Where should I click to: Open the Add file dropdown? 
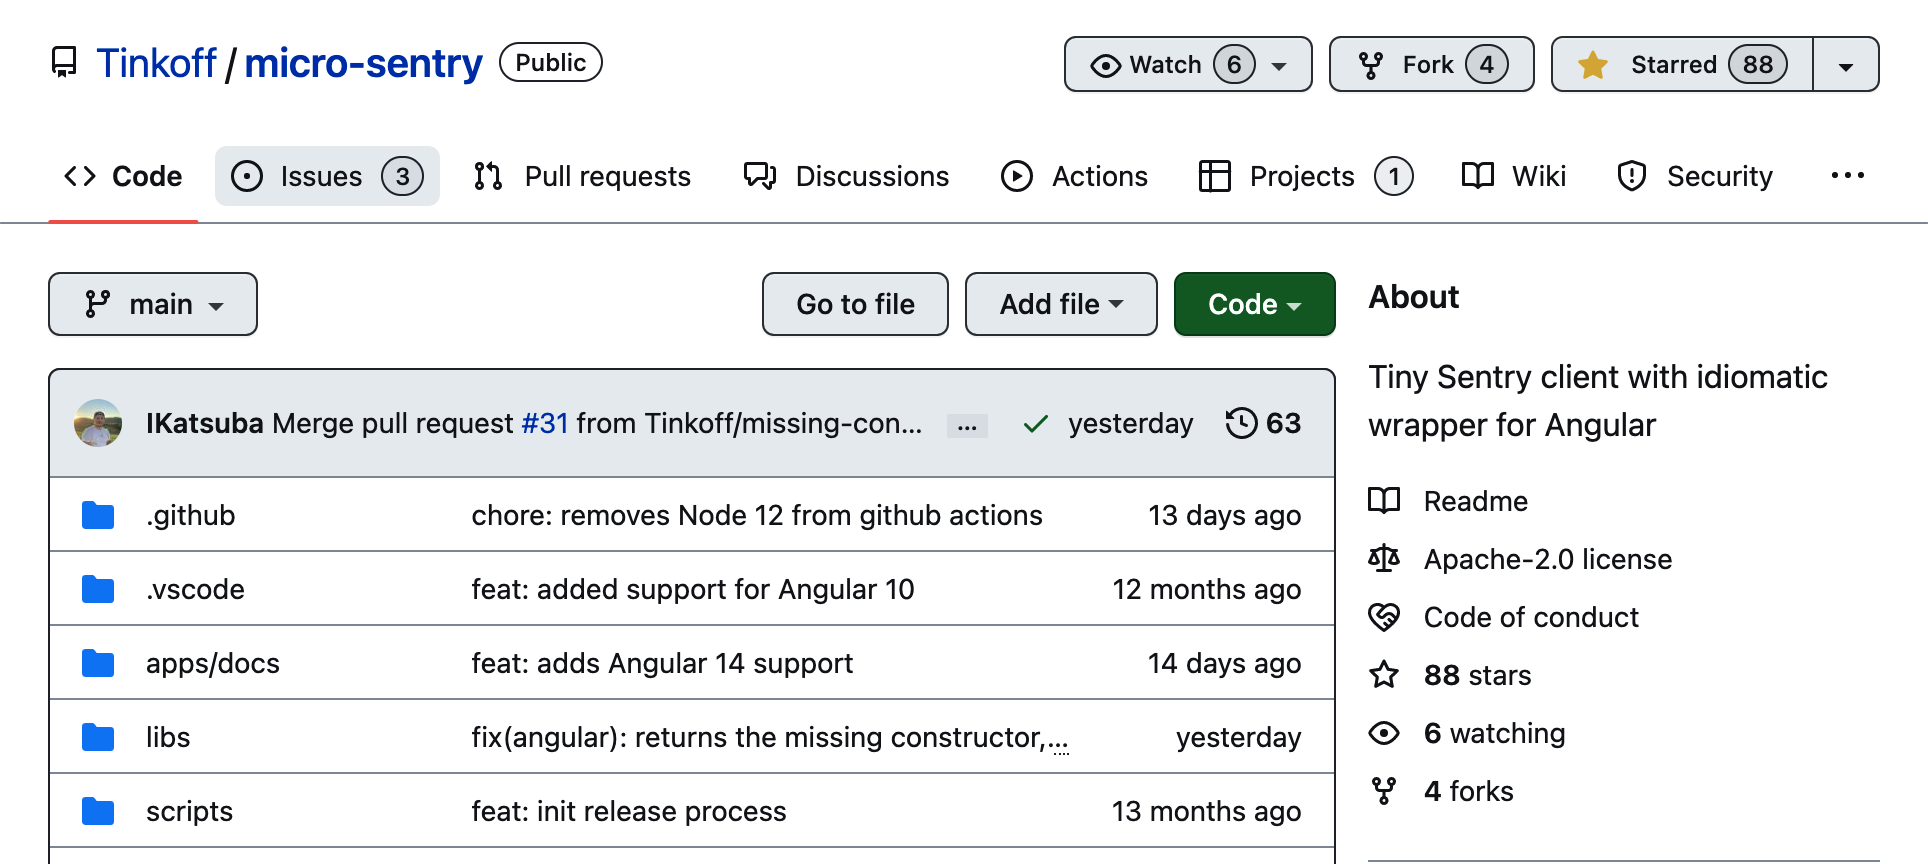coord(1061,304)
